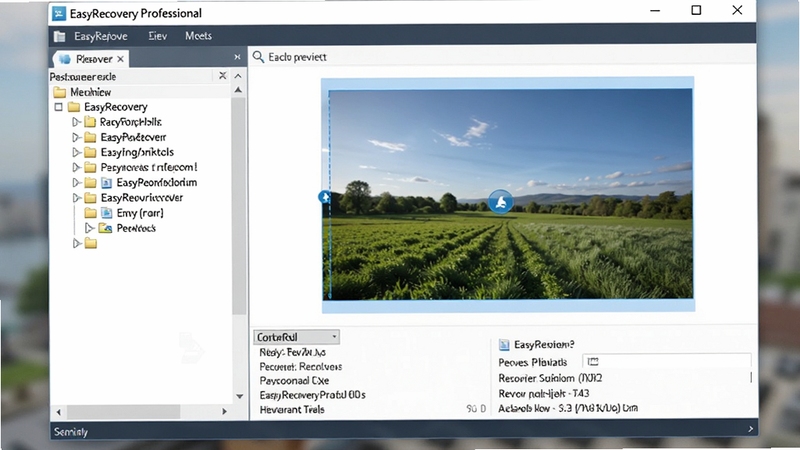The image size is (800, 450).
Task: Select the EasyPaelcoverr tree item
Action: click(133, 137)
